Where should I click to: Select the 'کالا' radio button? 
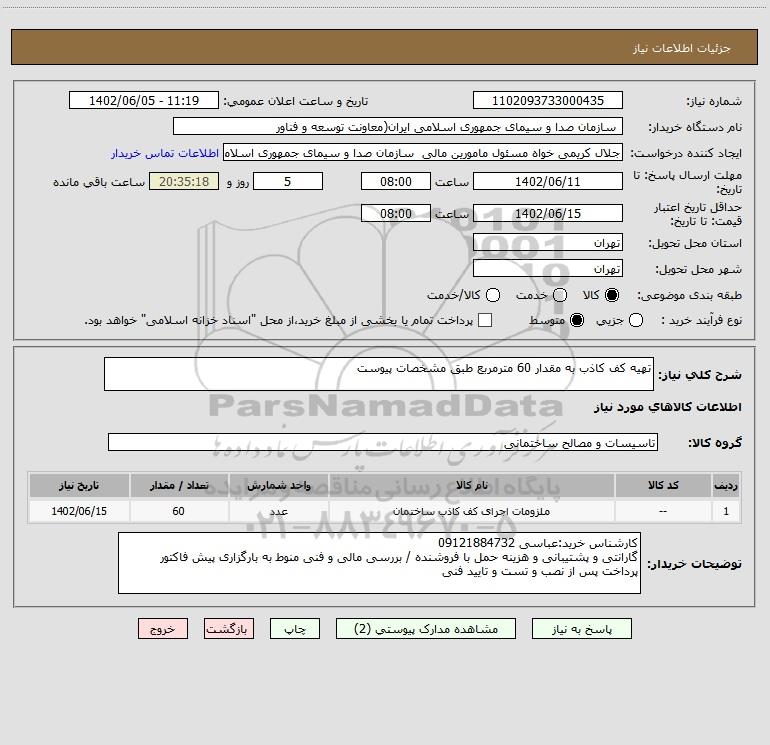click(x=612, y=295)
